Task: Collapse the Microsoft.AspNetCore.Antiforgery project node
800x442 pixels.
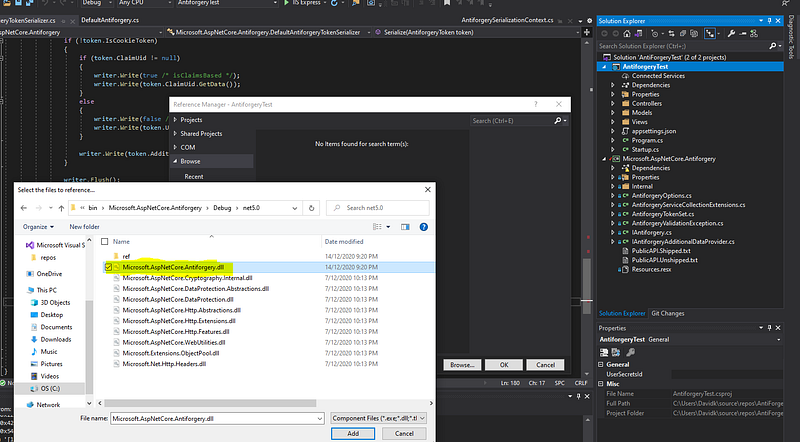Action: click(604, 159)
